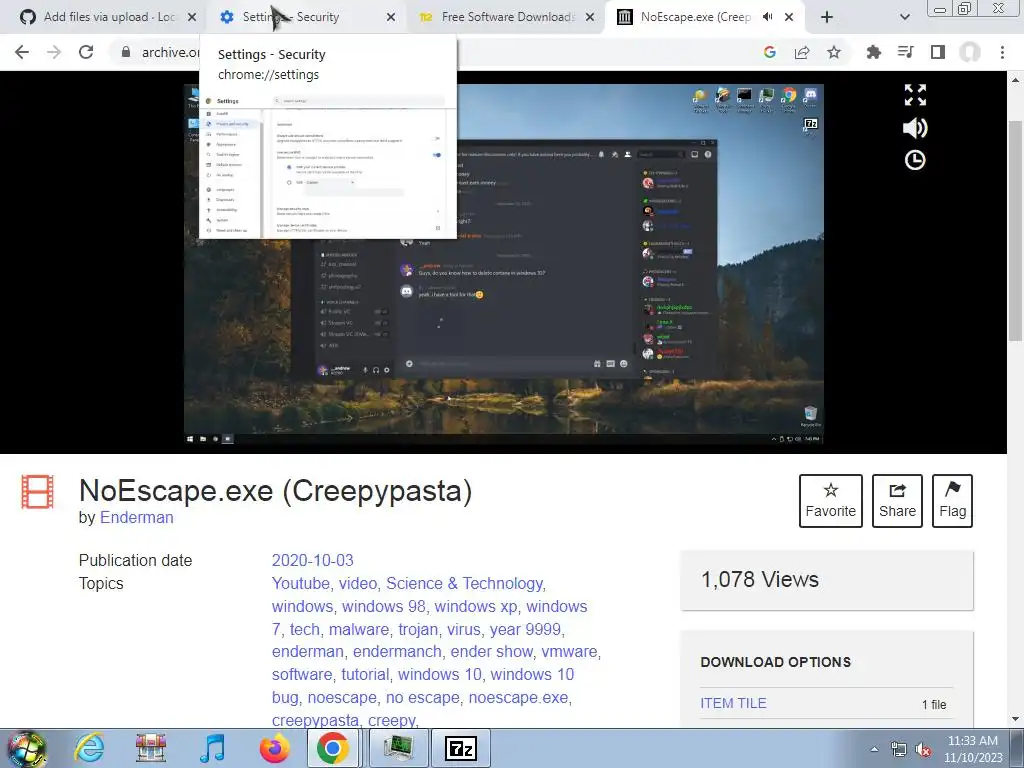This screenshot has width=1024, height=768.
Task: Open the 2020-10-03 publication date link
Action: [312, 560]
